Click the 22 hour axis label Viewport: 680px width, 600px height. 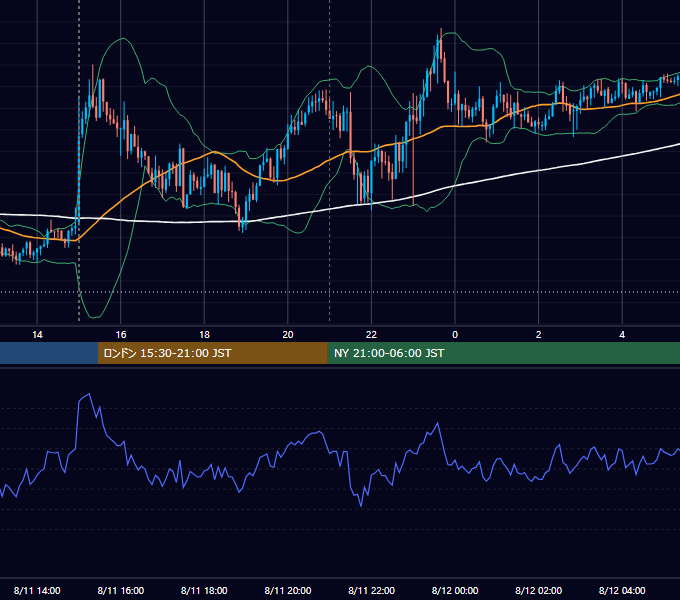tap(371, 335)
